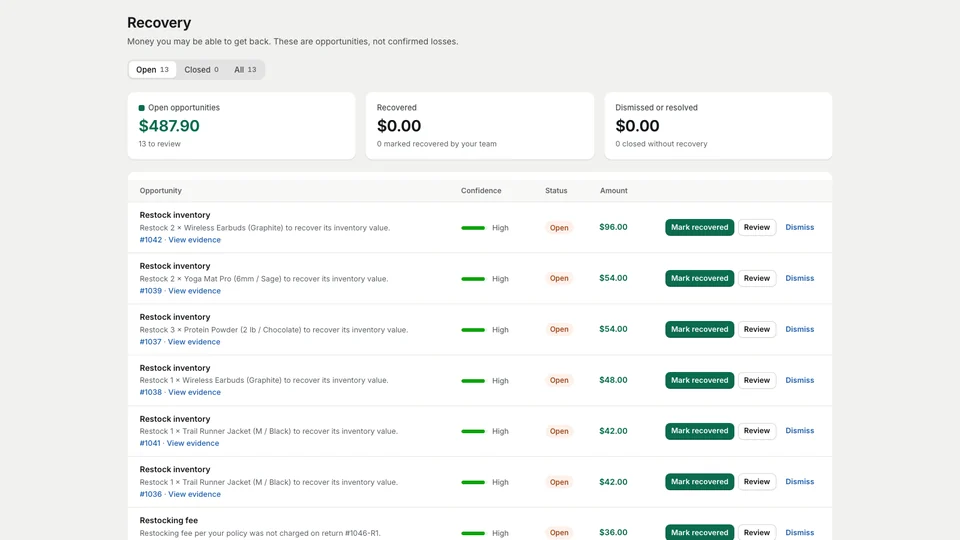Review the #1038 restock opportunity
This screenshot has height=540, width=960.
coord(757,380)
